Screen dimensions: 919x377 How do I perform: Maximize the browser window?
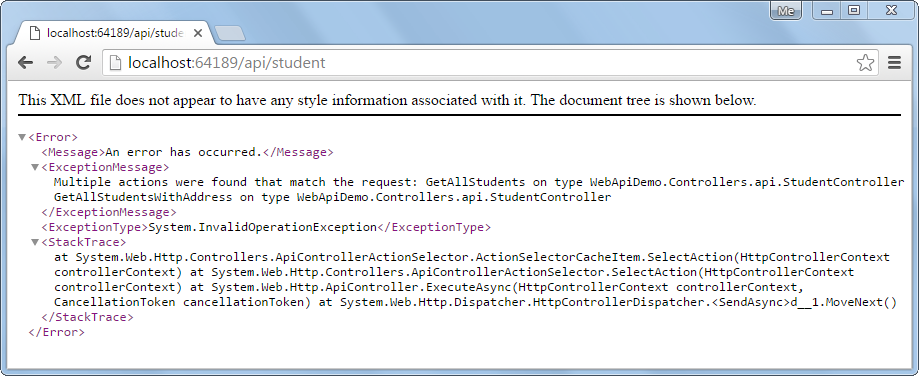click(x=855, y=11)
